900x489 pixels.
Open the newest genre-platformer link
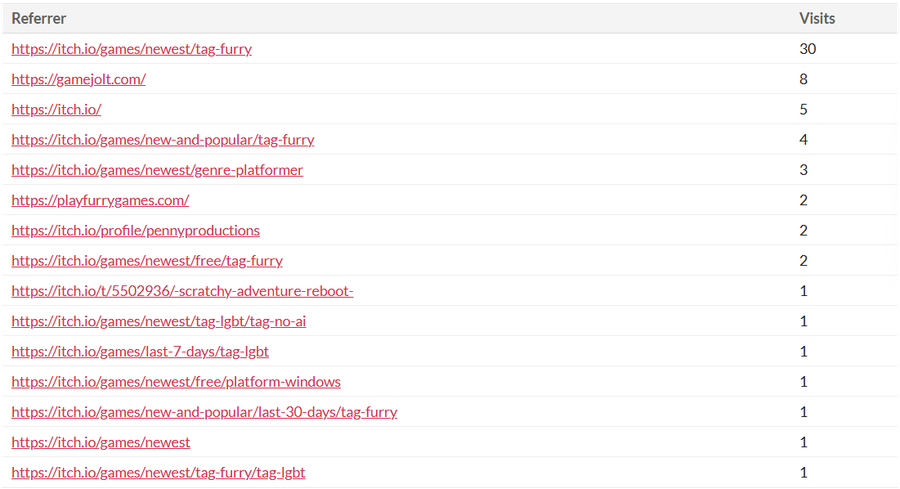tap(157, 170)
